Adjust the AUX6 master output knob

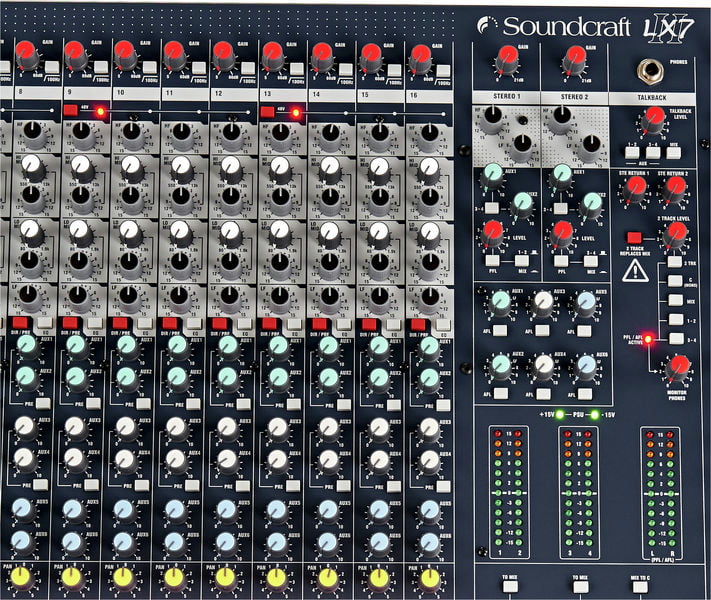(x=585, y=367)
